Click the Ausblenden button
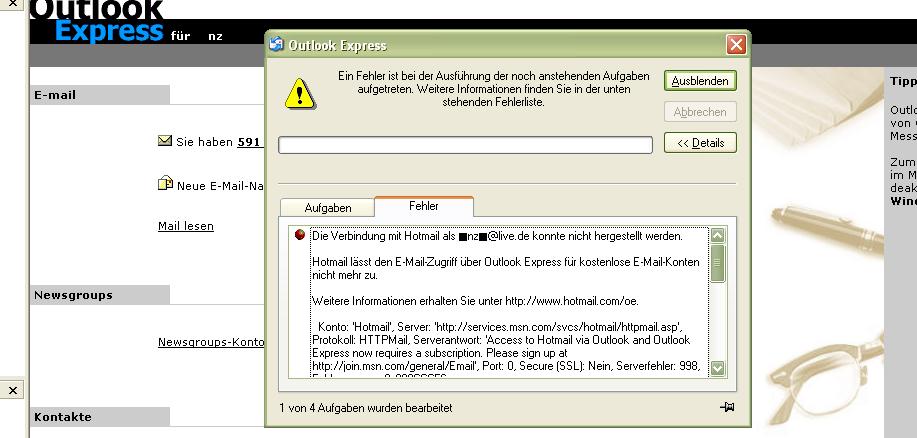917x438 pixels. pos(700,81)
